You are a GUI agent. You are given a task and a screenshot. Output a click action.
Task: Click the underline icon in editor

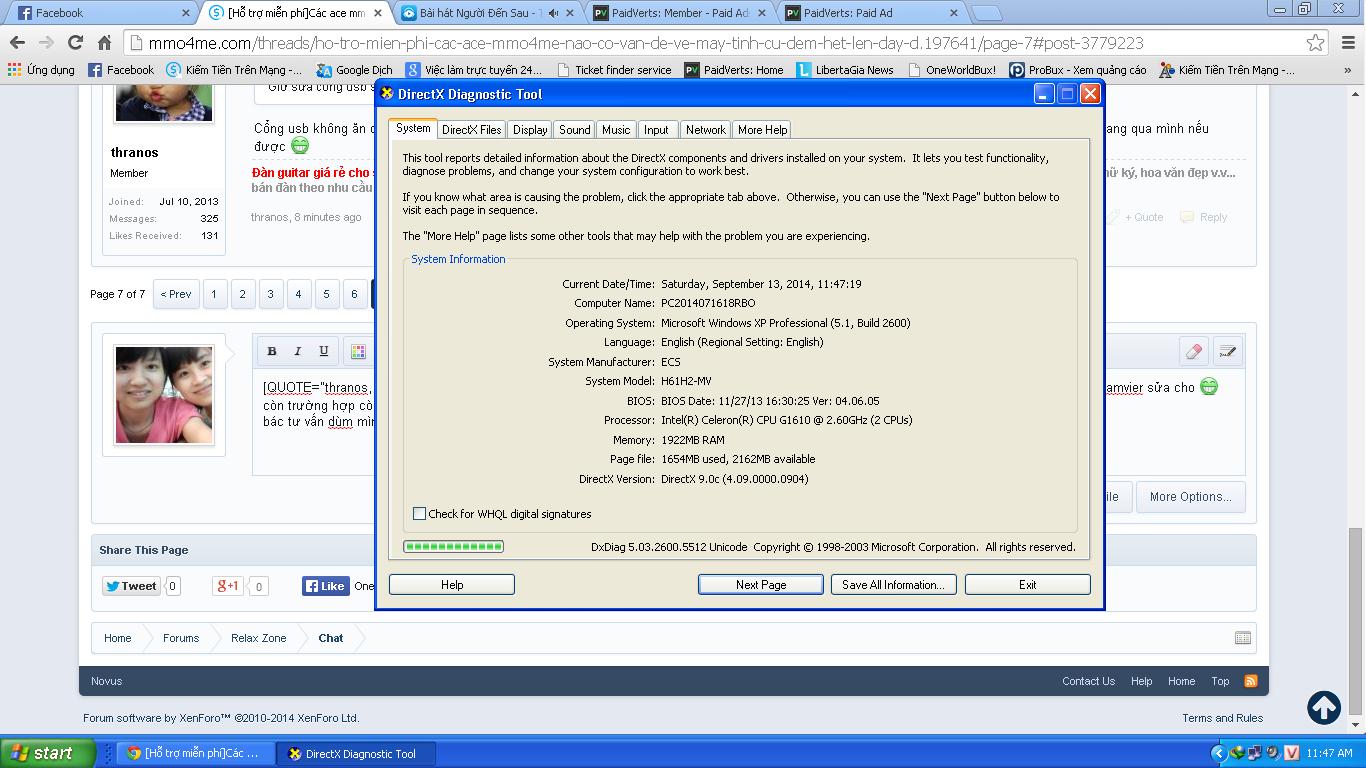click(x=324, y=351)
